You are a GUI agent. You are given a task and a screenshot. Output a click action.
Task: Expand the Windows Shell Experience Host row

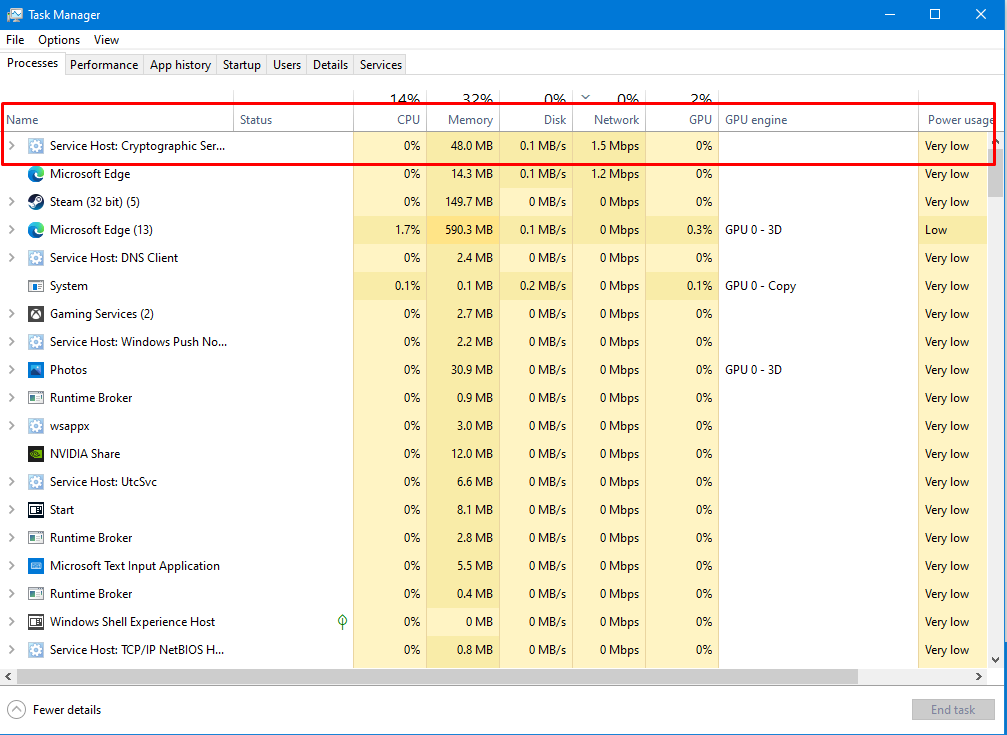11,622
